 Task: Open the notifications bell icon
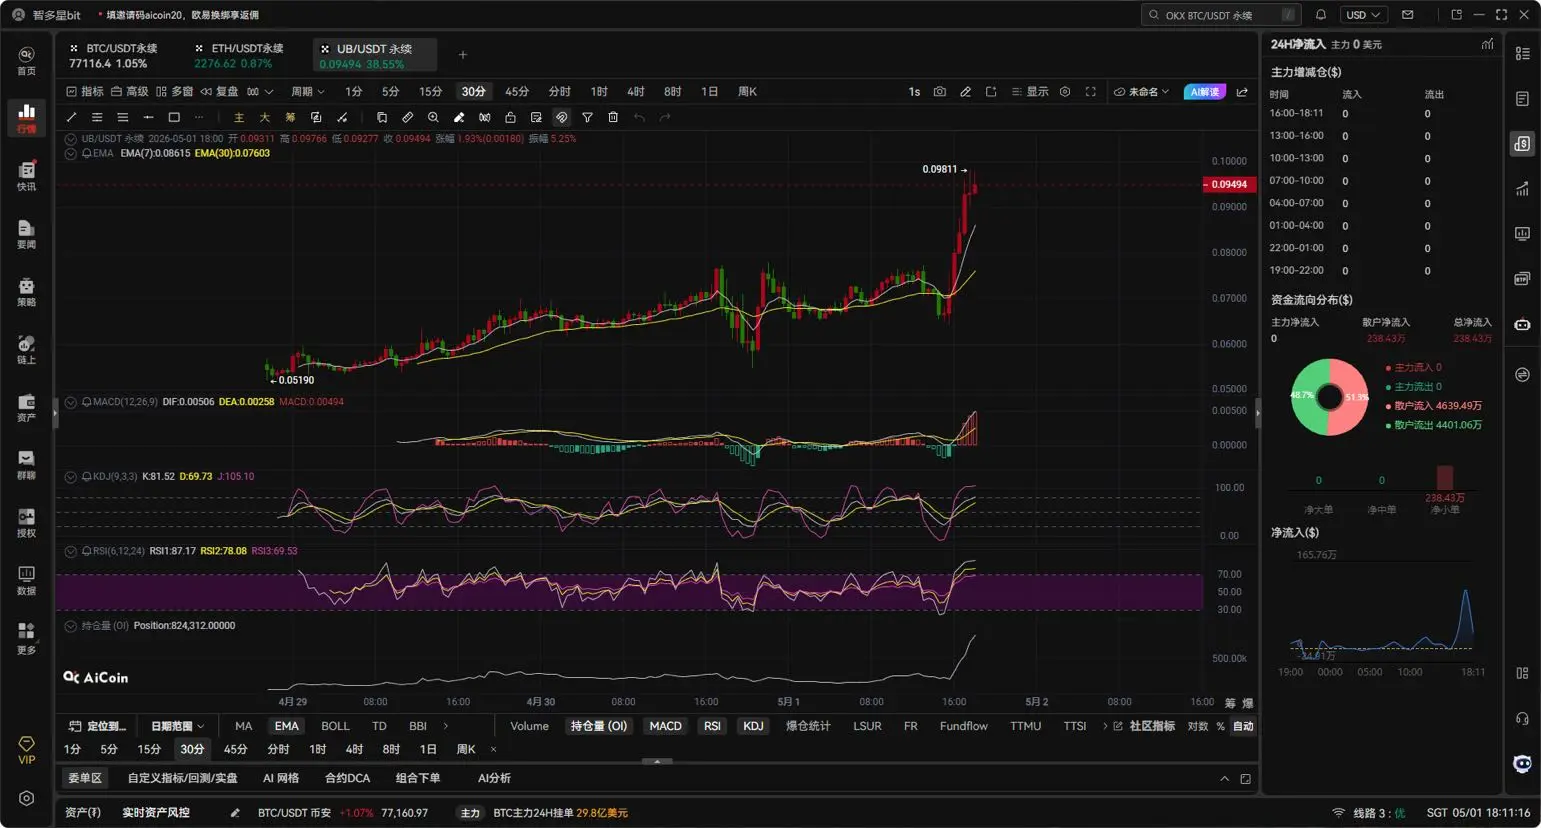click(x=1321, y=15)
